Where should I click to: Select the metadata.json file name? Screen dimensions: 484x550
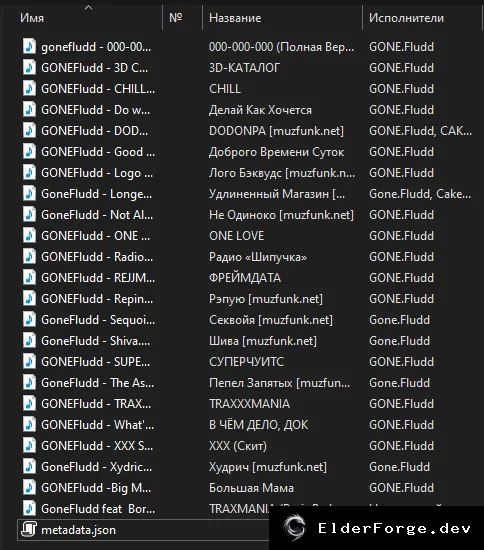click(x=79, y=530)
